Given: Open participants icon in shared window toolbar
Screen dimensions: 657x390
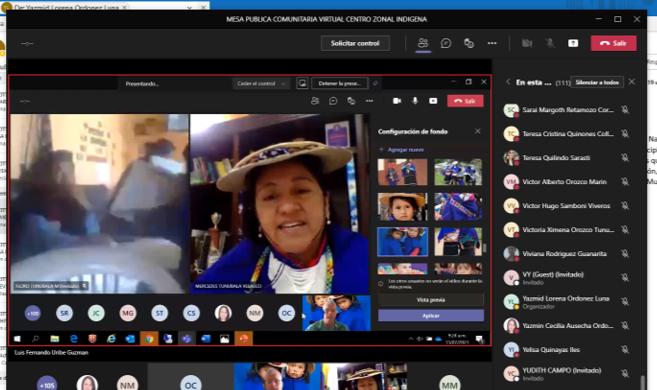Looking at the screenshot, I should click(315, 101).
